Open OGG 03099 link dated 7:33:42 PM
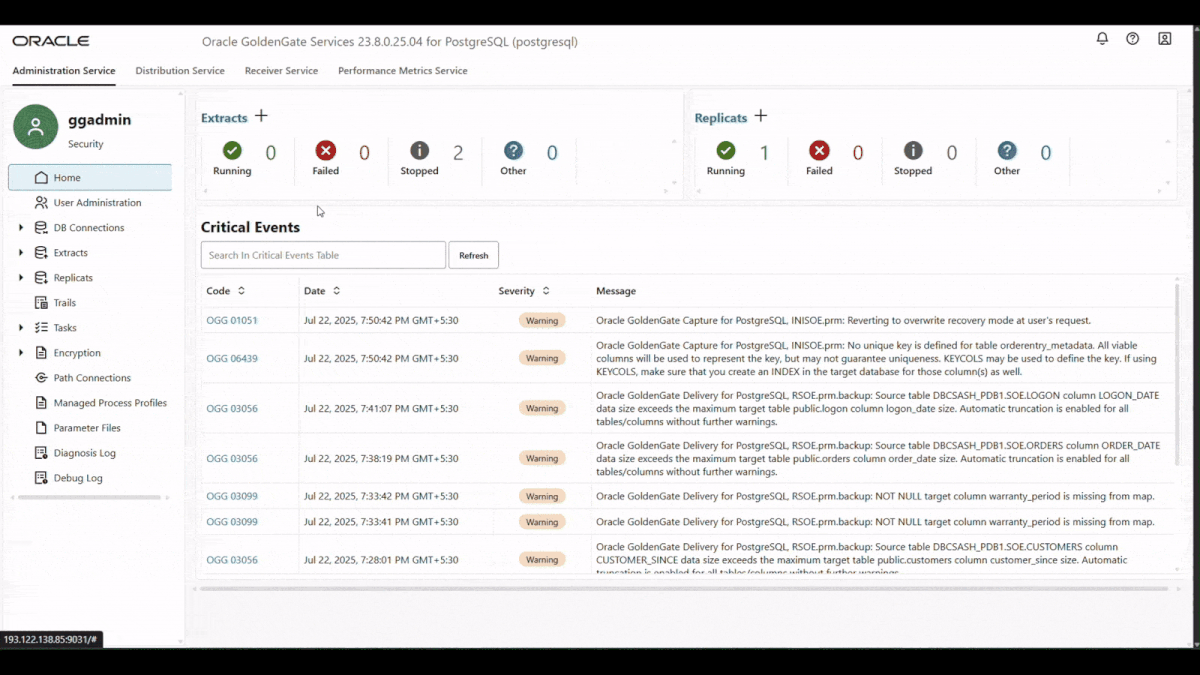 (232, 496)
